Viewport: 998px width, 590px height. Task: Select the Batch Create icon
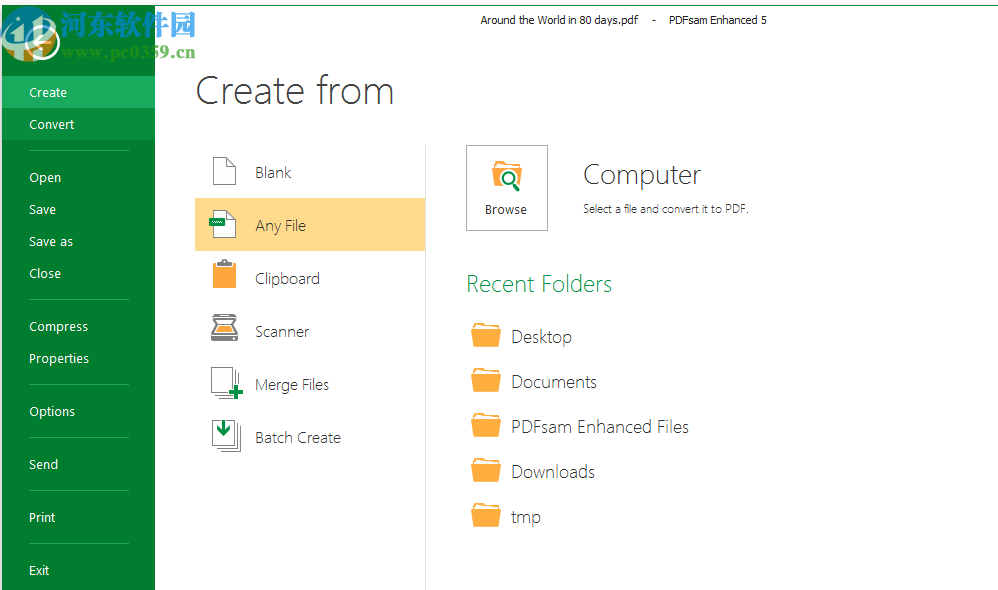pos(225,437)
